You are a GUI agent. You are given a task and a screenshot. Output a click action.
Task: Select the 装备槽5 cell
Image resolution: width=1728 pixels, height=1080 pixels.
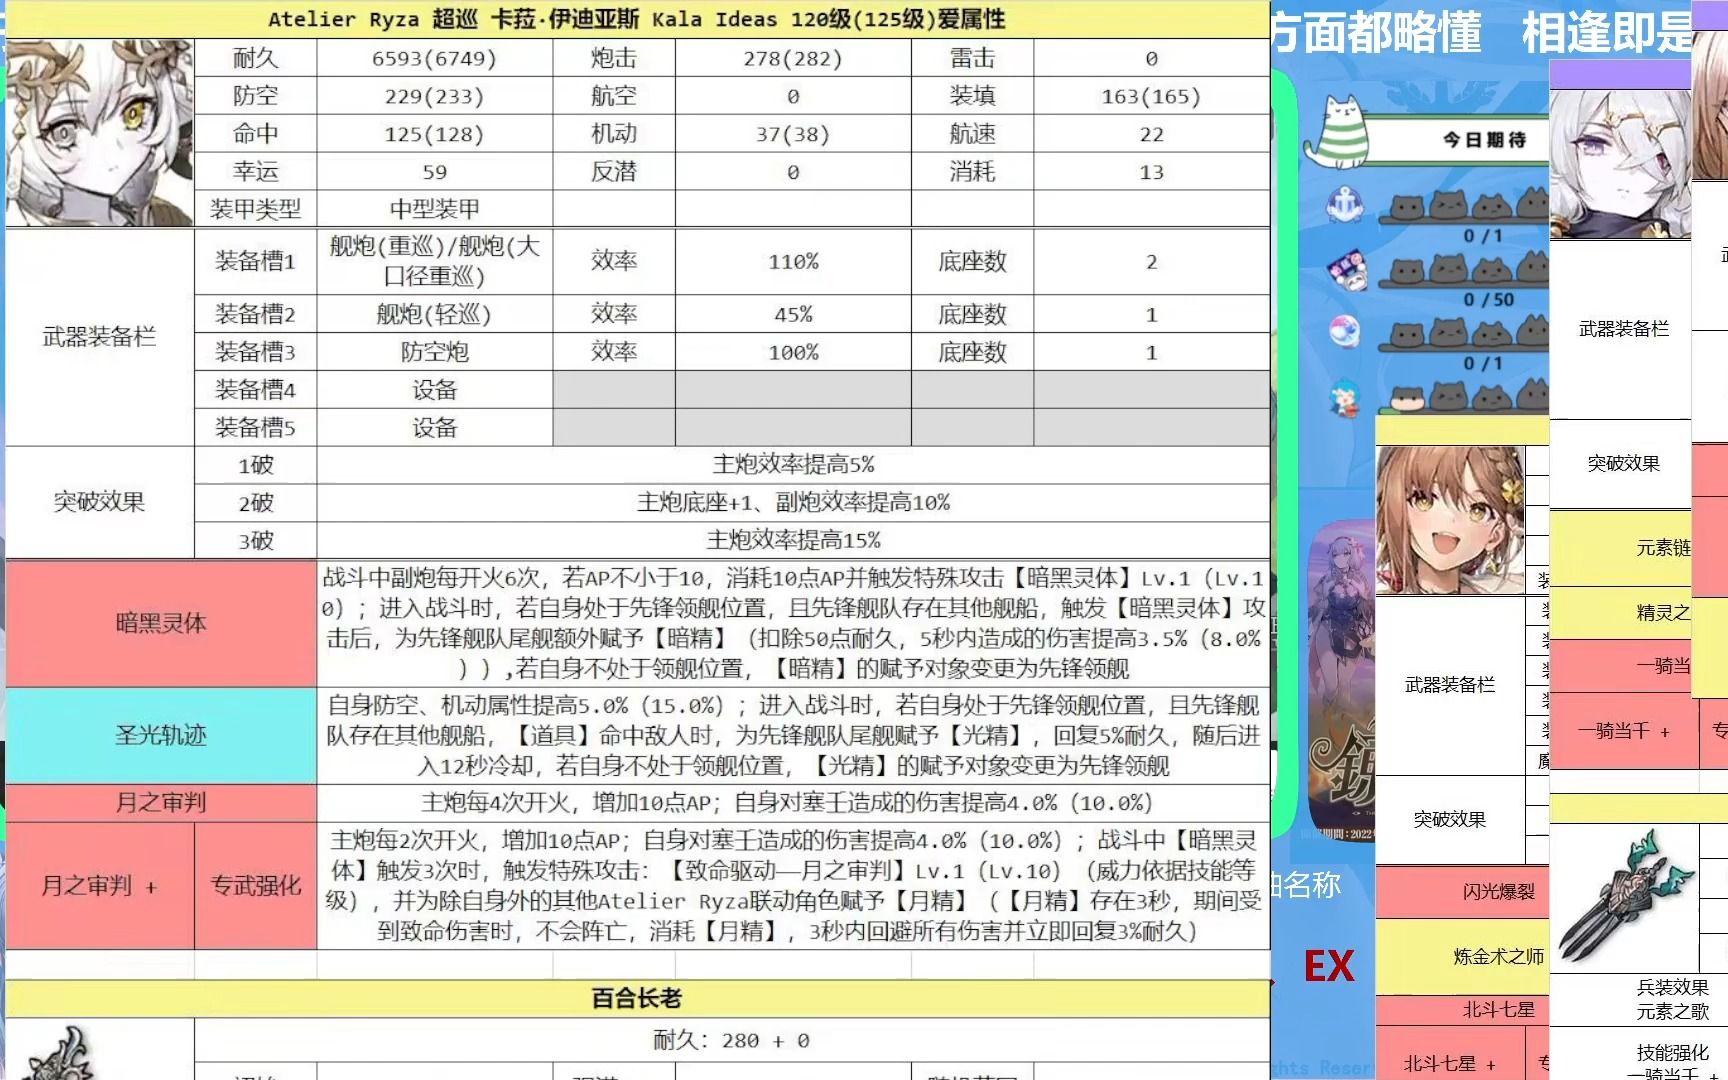[255, 428]
